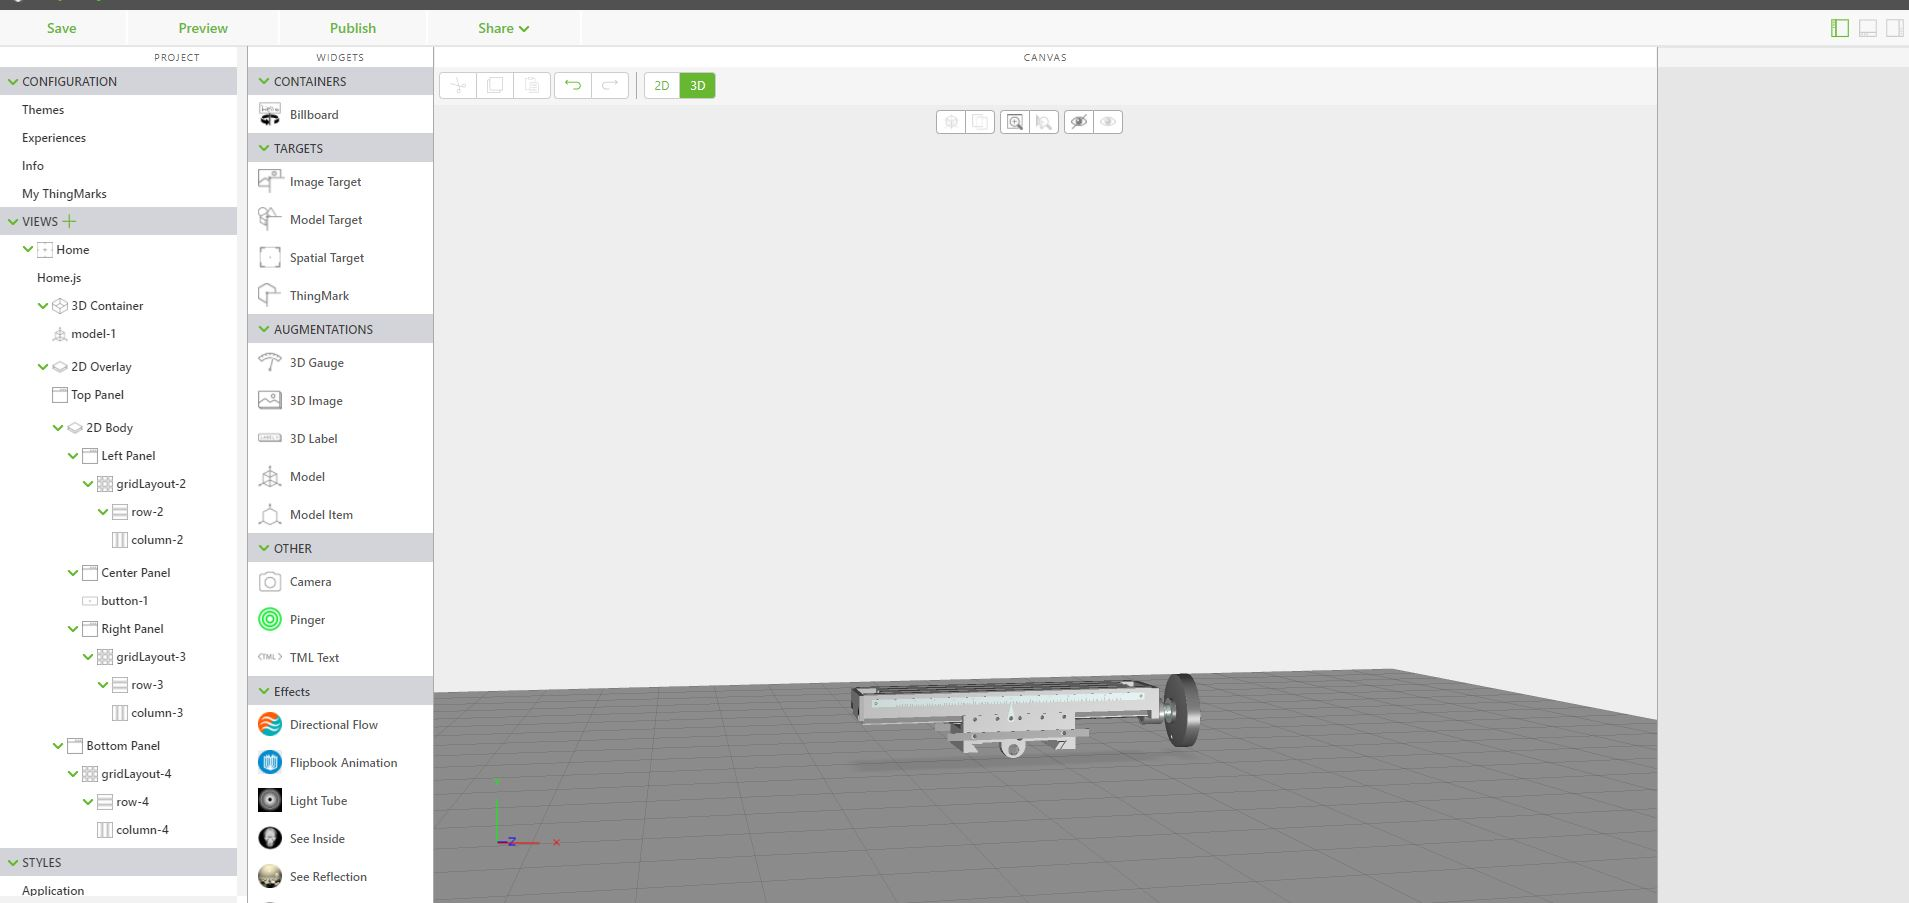The image size is (1909, 903).
Task: Switch to the Themes section
Action: [x=43, y=109]
